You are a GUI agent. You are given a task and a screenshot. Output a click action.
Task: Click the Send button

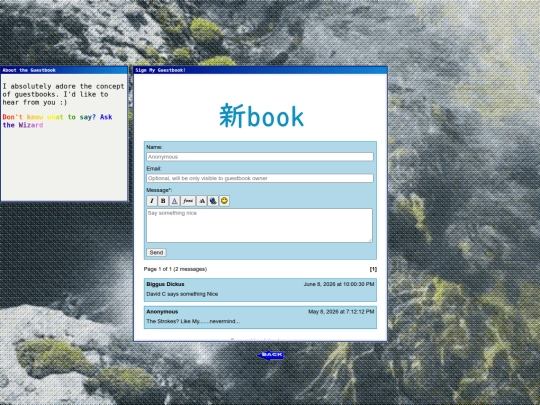156,252
